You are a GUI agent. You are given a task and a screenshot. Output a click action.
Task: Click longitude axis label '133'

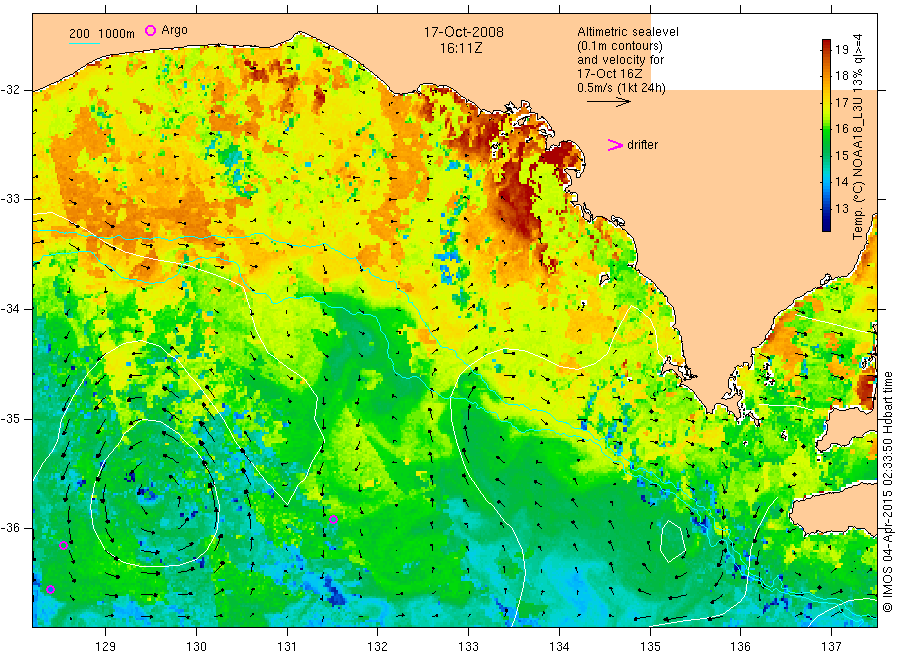(x=468, y=647)
